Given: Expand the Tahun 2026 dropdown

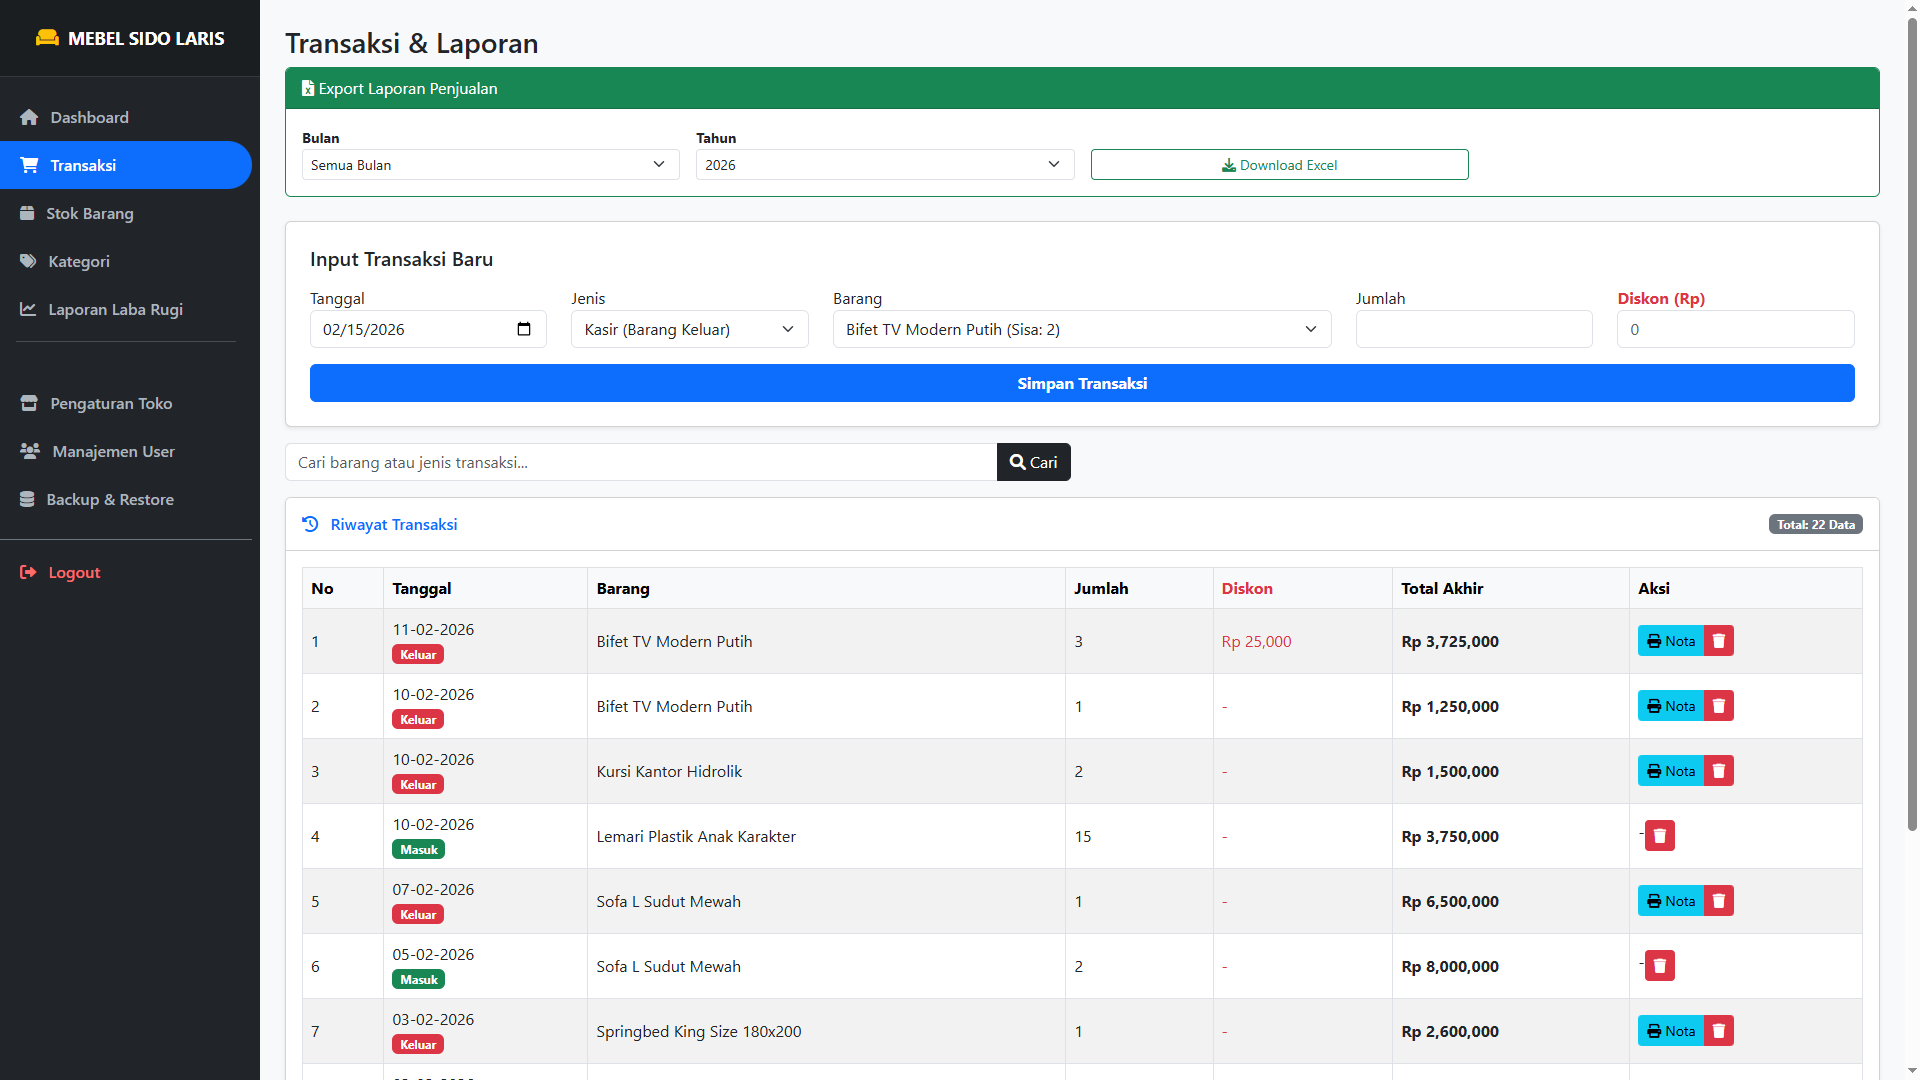Looking at the screenshot, I should 884,165.
